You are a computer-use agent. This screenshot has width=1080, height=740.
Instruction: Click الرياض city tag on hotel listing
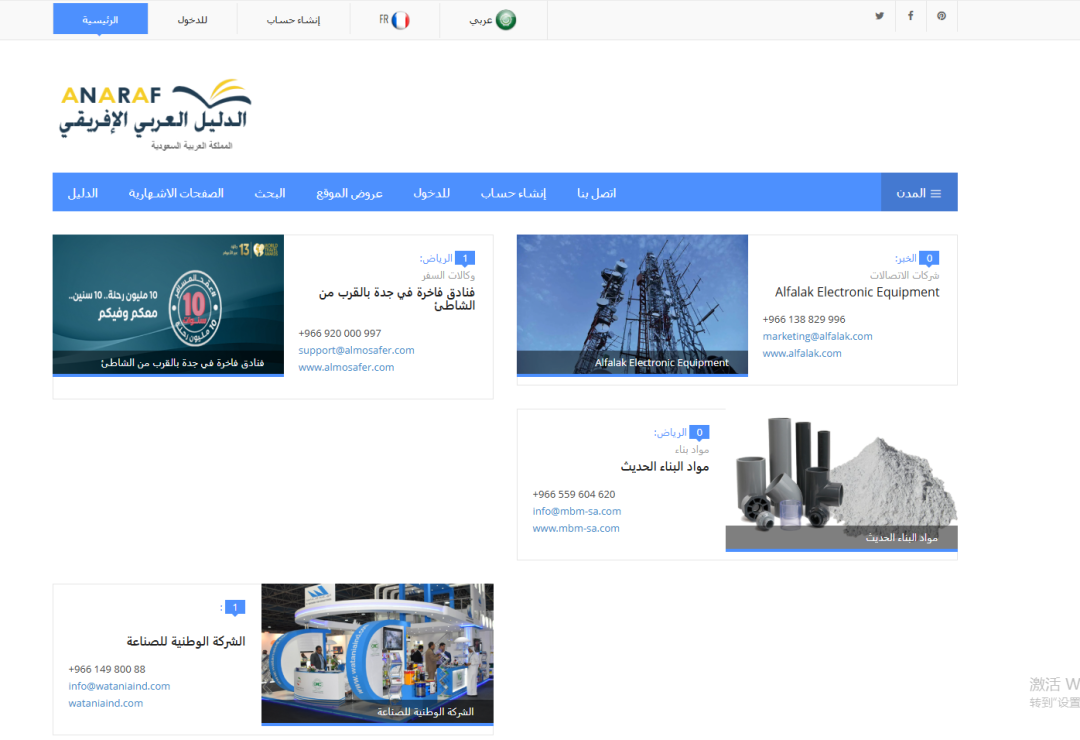pyautogui.click(x=436, y=258)
